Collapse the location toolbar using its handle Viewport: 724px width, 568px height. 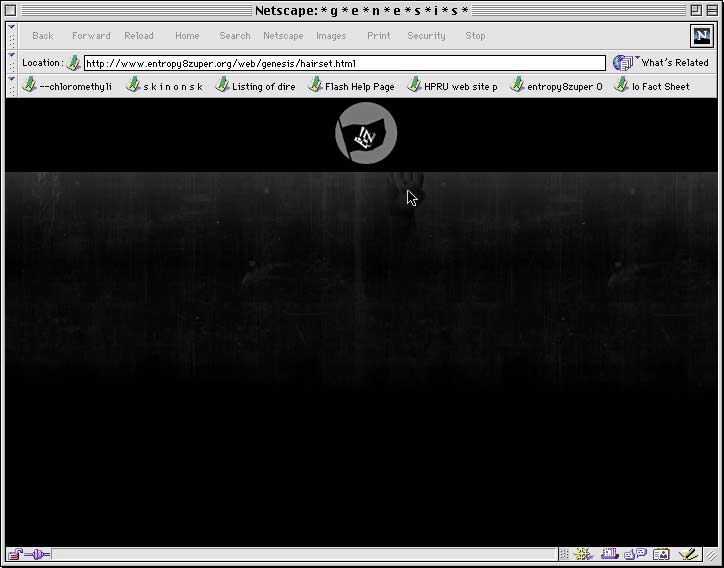pyautogui.click(x=12, y=63)
